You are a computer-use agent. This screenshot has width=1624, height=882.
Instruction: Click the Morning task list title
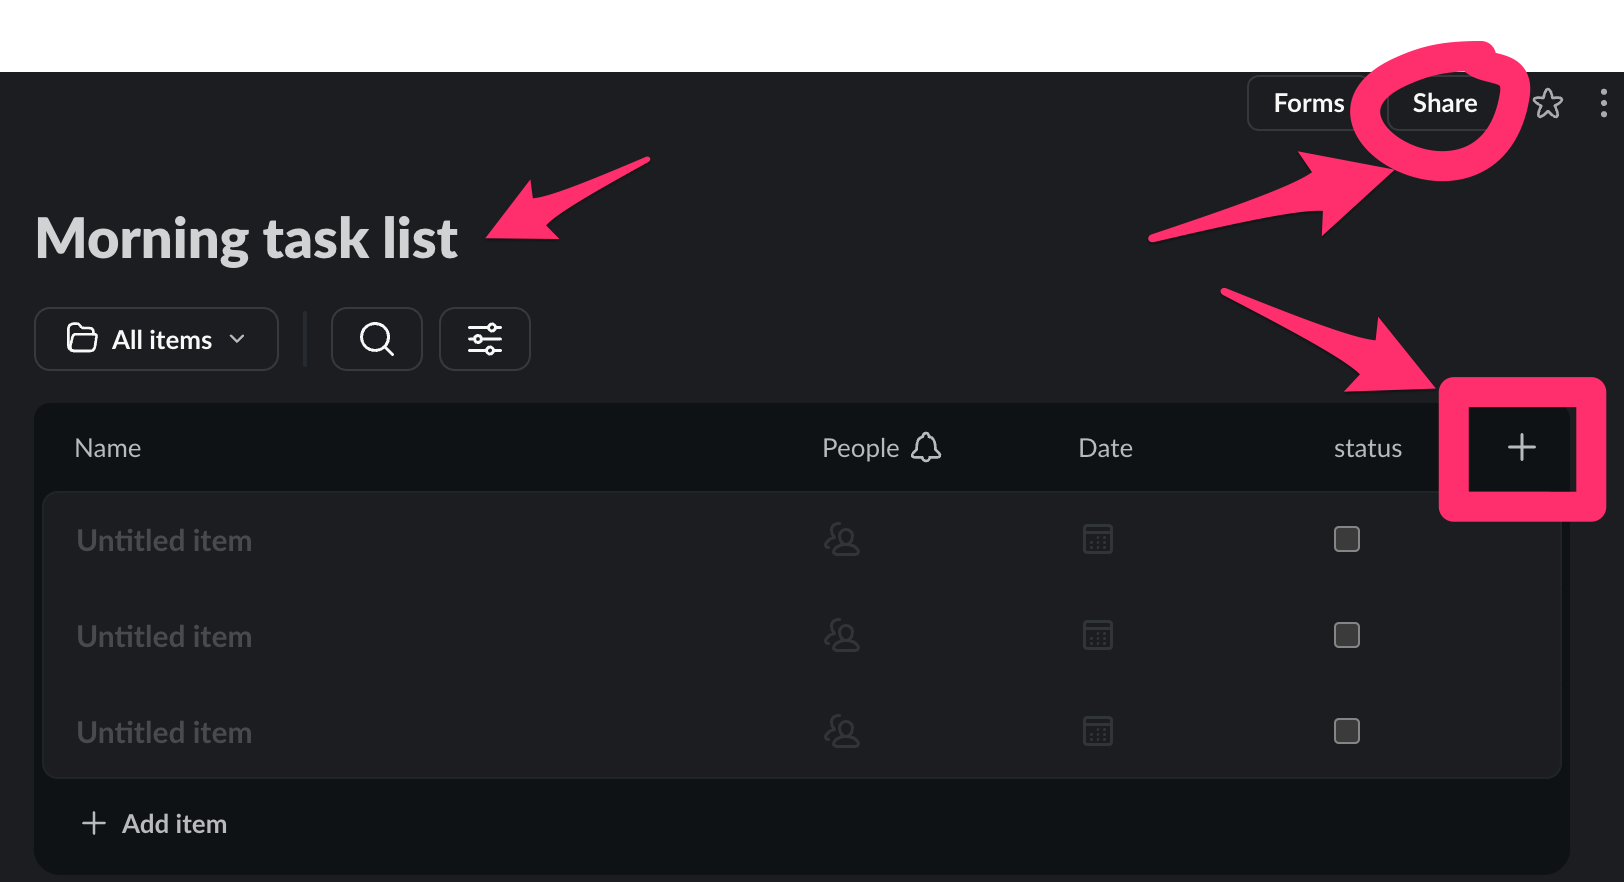click(245, 238)
